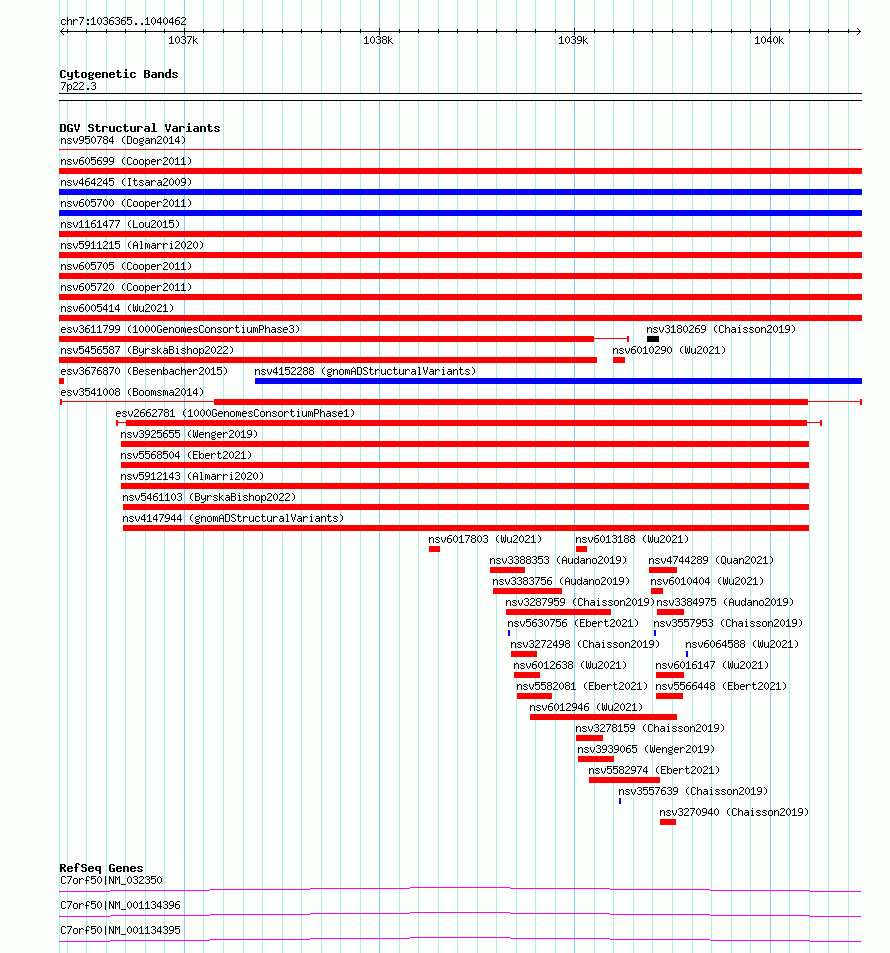Click nsv5582974 (Ebert2021) label
The height and width of the screenshot is (953, 890).
654,771
